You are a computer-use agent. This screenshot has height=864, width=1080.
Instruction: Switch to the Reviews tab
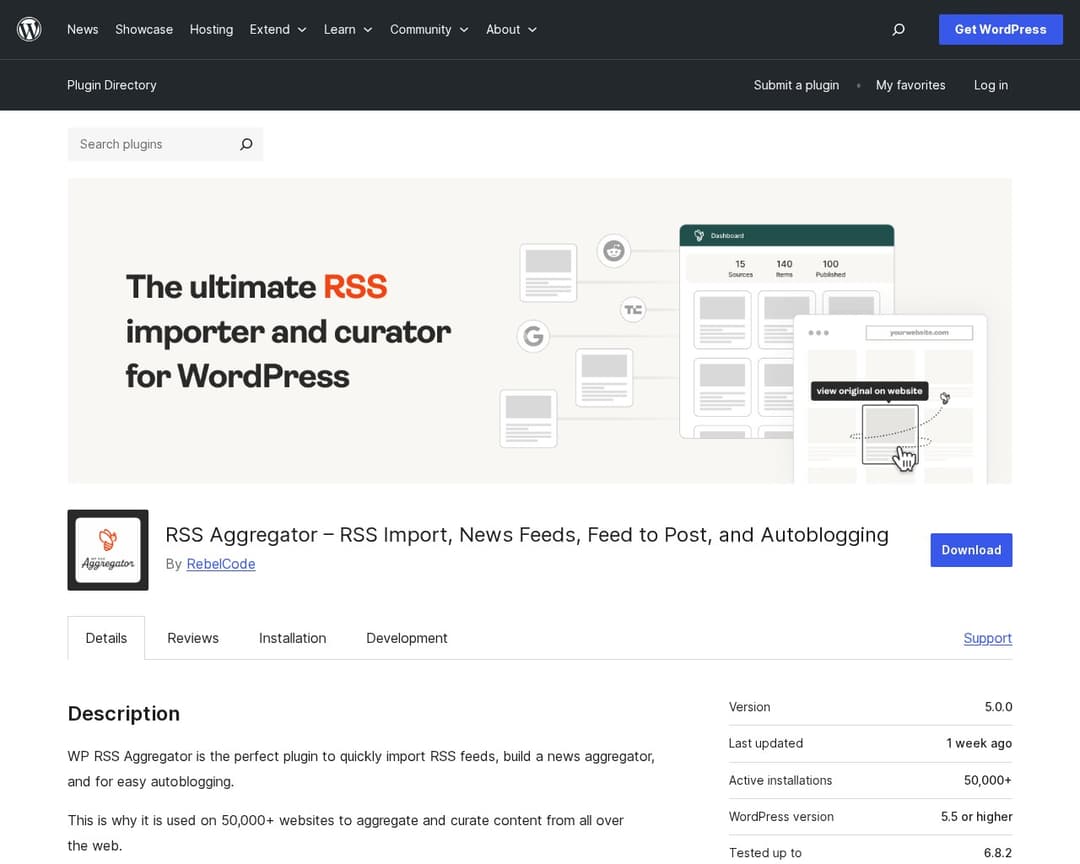[192, 637]
